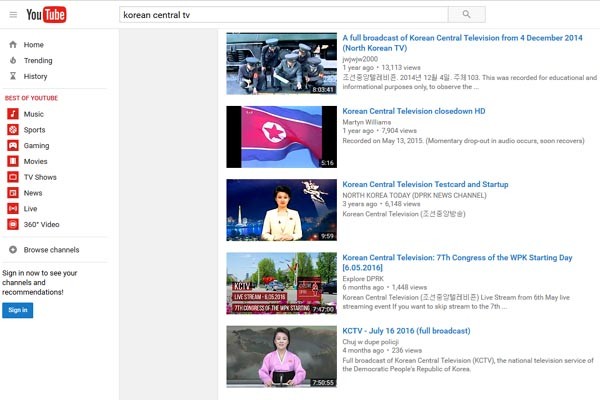The image size is (600, 400).
Task: Visit Explore DPRK channel
Action: tap(363, 278)
